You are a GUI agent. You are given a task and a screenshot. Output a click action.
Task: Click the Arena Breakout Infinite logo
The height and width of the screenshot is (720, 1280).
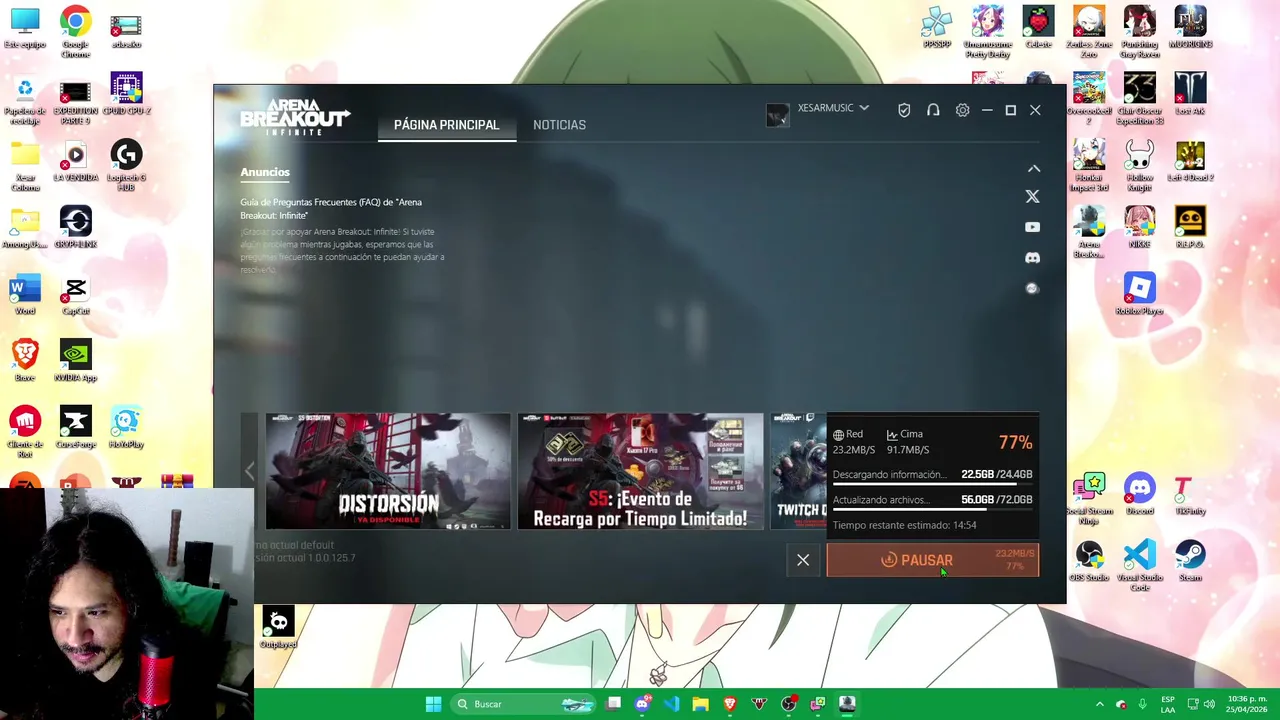point(295,116)
